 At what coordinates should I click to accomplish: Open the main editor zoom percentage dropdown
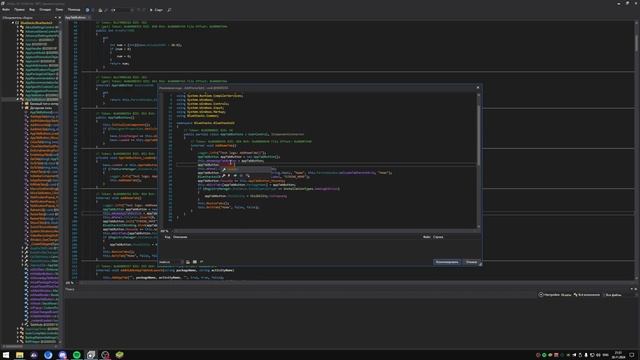[70, 282]
